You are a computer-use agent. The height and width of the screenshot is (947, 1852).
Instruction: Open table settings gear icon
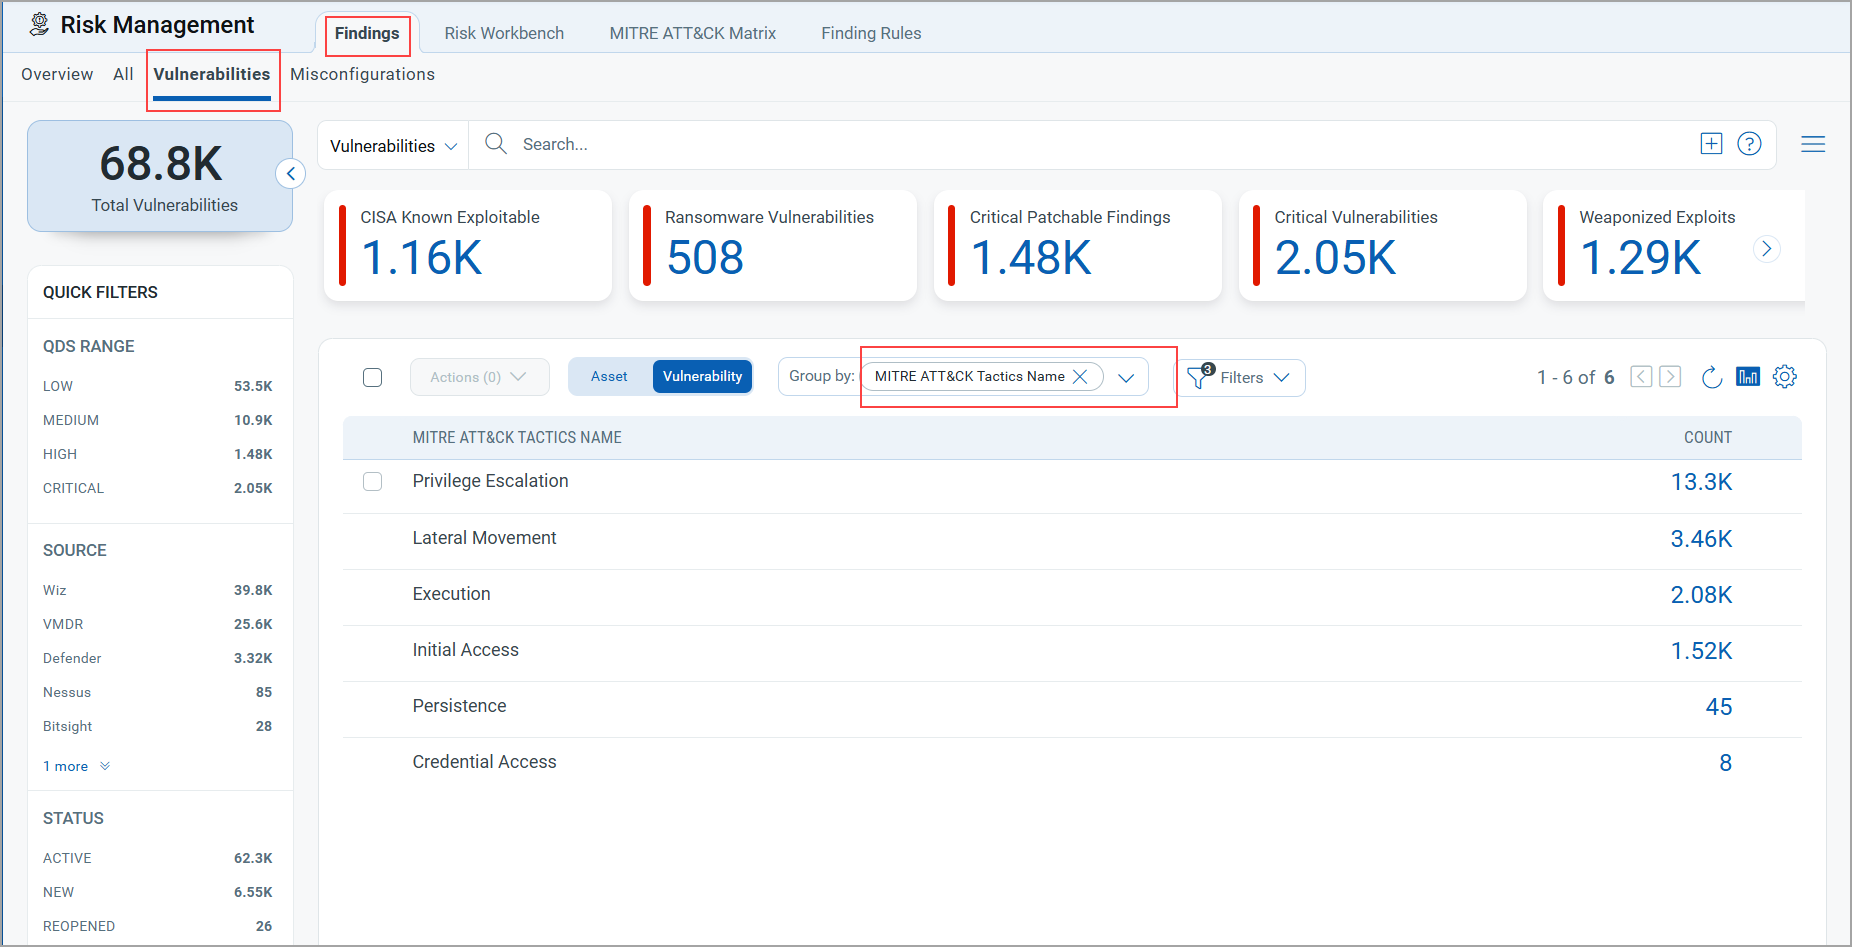tap(1785, 377)
